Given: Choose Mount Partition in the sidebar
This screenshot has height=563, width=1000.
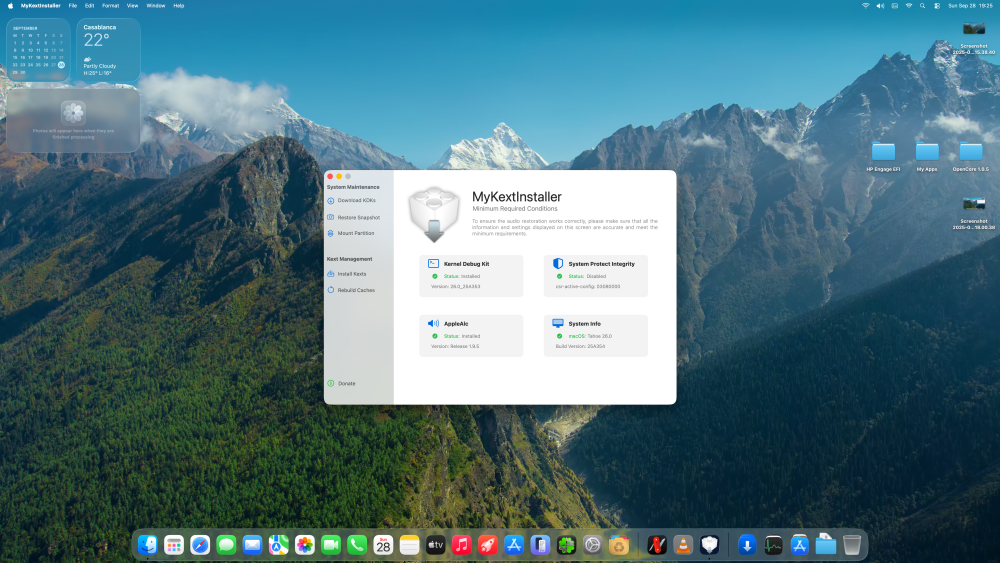Looking at the screenshot, I should tap(351, 233).
